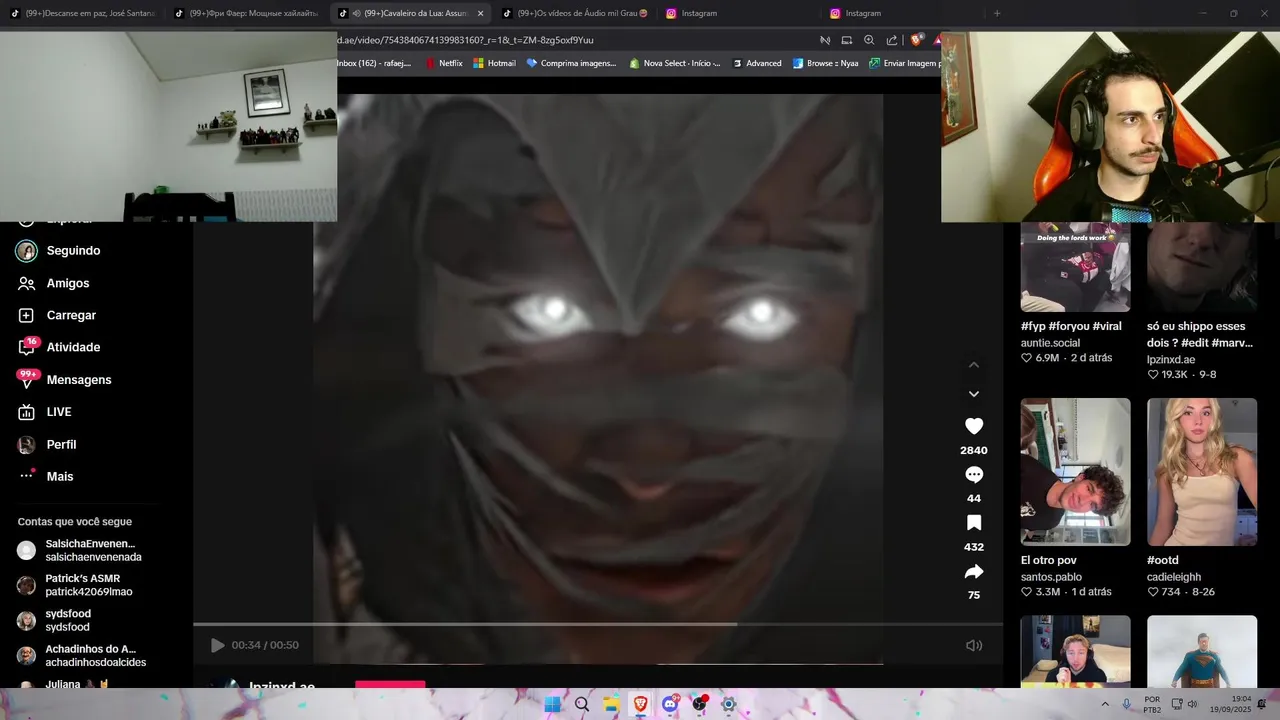Image resolution: width=1280 pixels, height=720 pixels.
Task: Open the Netflix bookmark
Action: (x=444, y=63)
